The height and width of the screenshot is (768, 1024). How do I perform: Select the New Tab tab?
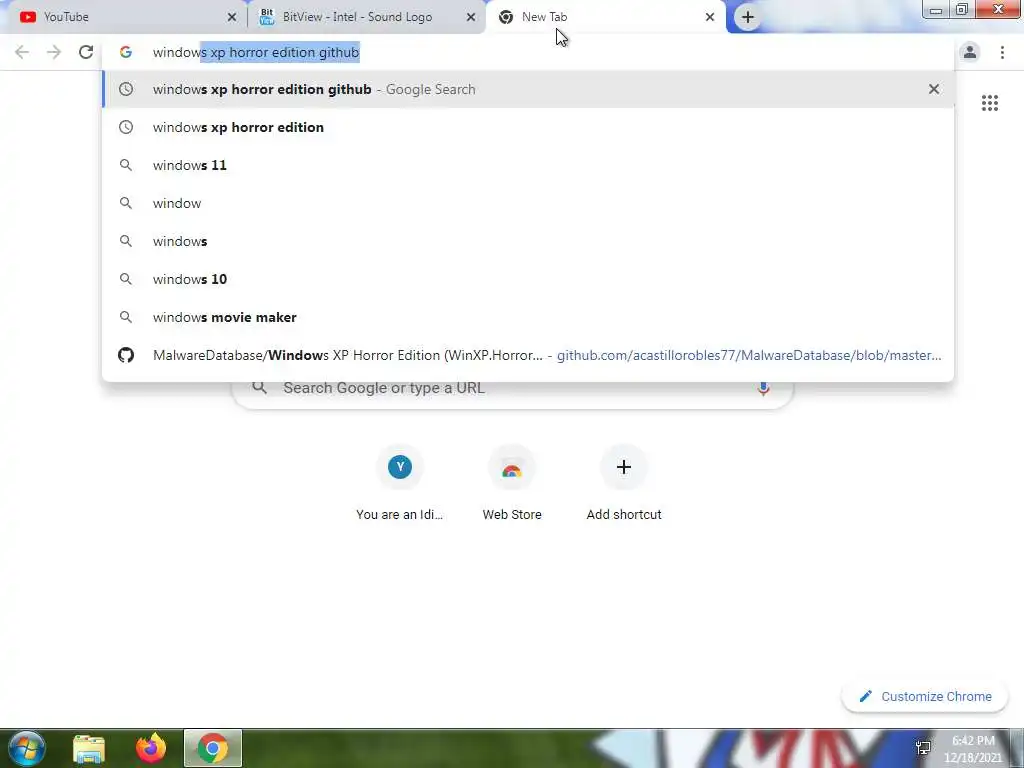[x=606, y=17]
